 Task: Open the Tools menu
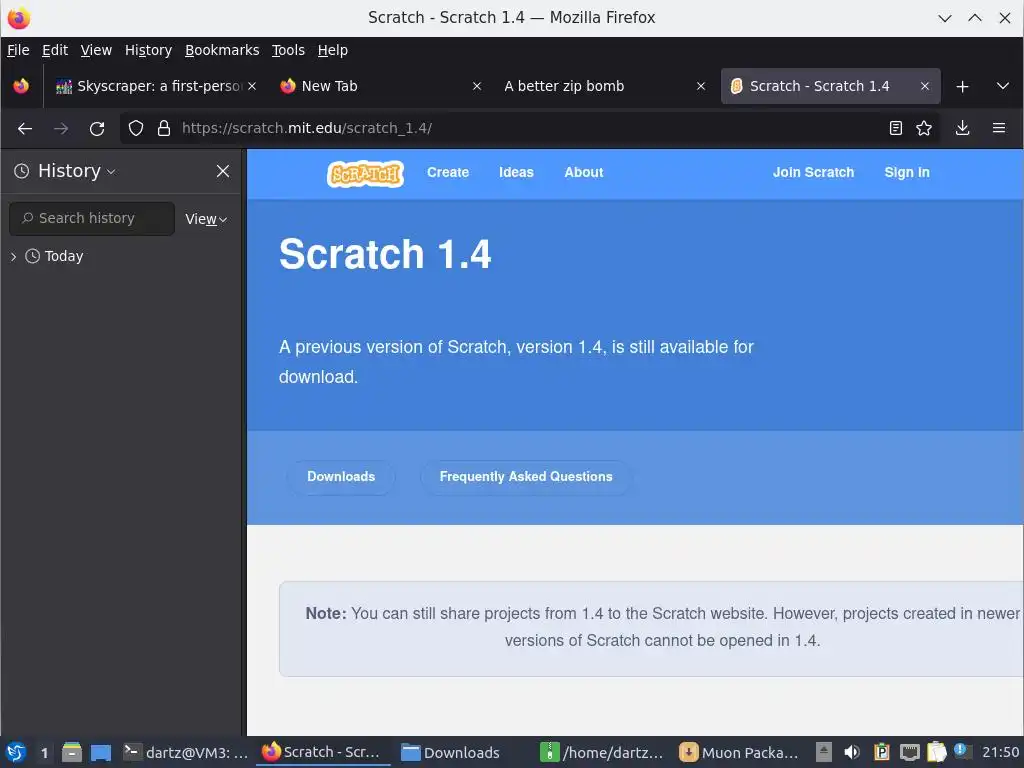pos(288,50)
